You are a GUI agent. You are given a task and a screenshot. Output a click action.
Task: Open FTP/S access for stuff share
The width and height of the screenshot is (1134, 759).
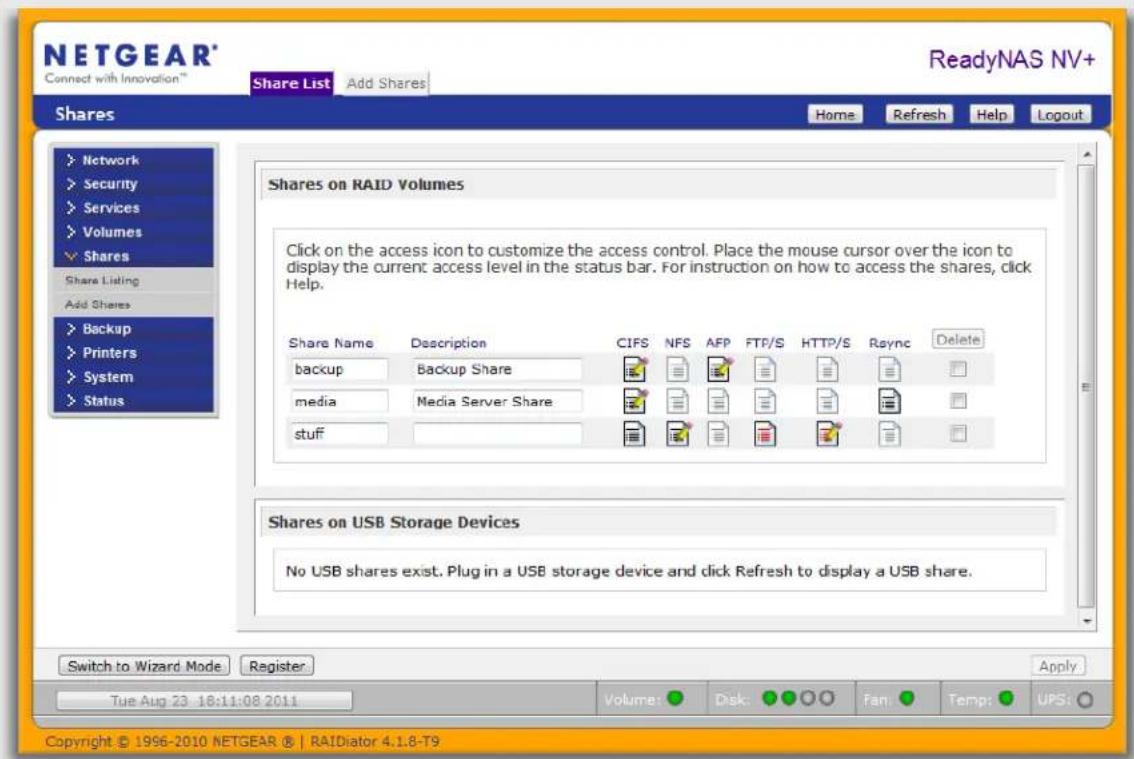(764, 433)
